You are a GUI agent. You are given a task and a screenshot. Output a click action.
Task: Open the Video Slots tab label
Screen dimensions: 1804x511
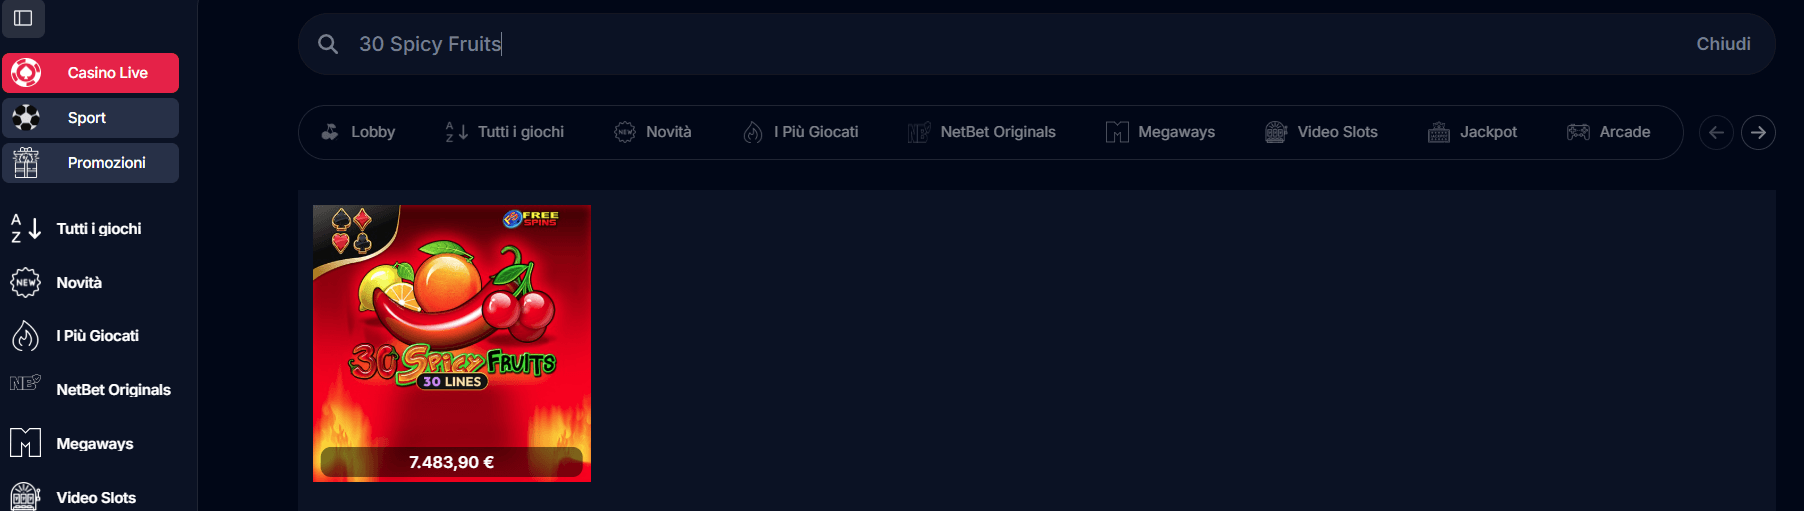1338,132
